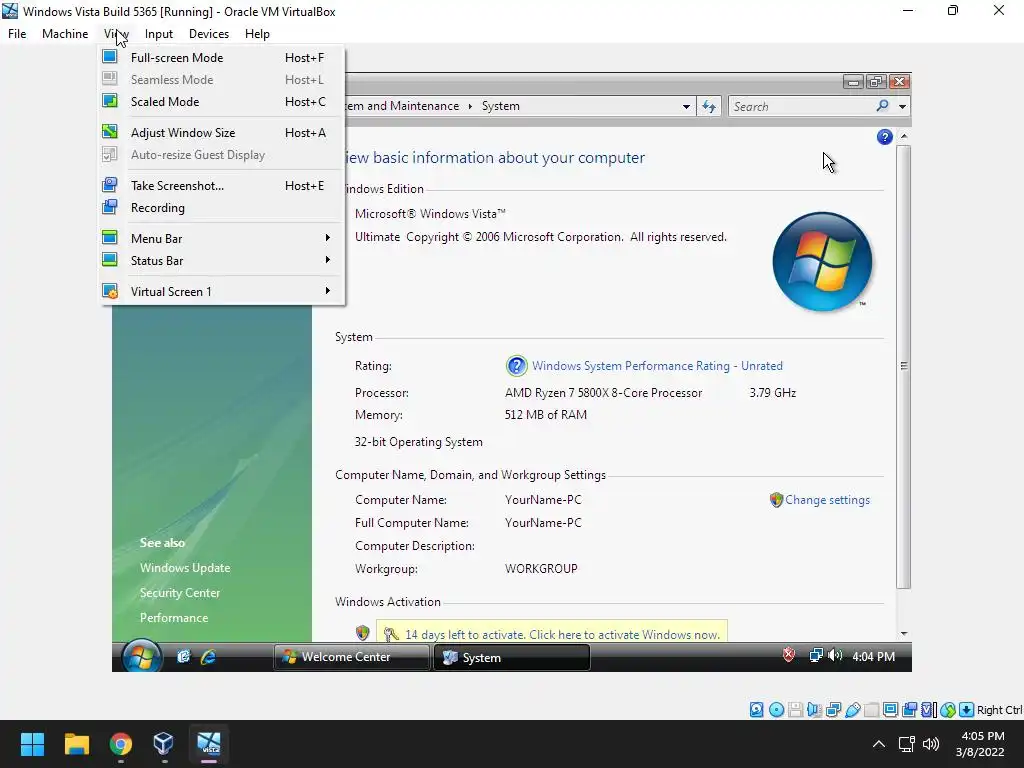Image resolution: width=1024 pixels, height=768 pixels.
Task: Open the Devices menu
Action: 209,34
